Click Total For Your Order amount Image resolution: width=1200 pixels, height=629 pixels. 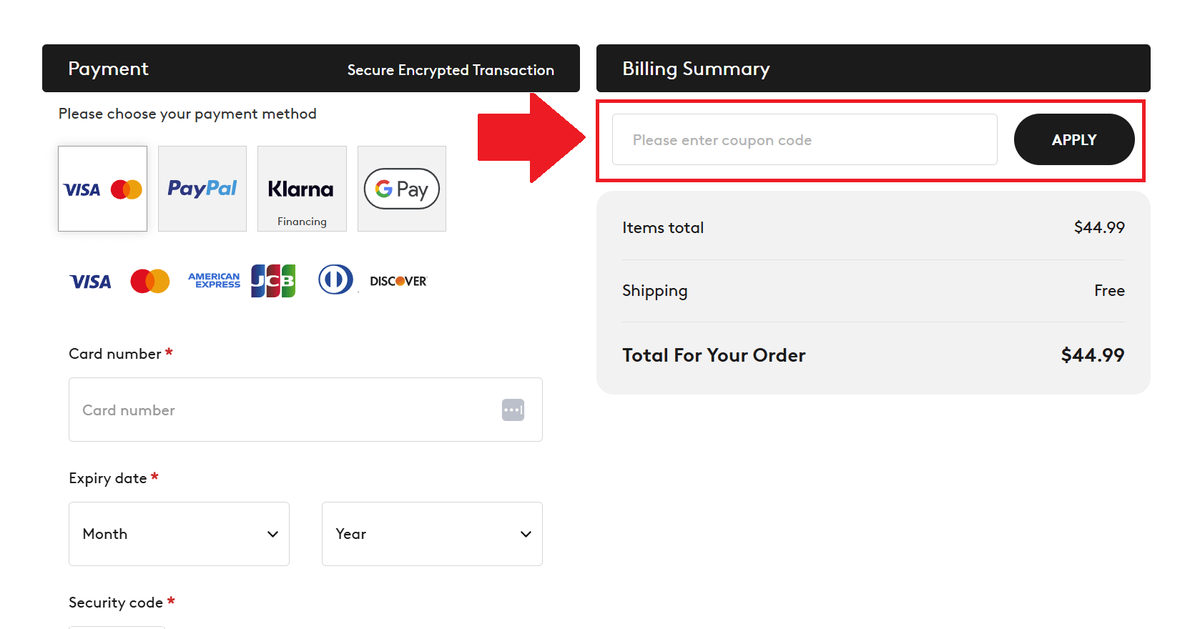tap(1092, 355)
